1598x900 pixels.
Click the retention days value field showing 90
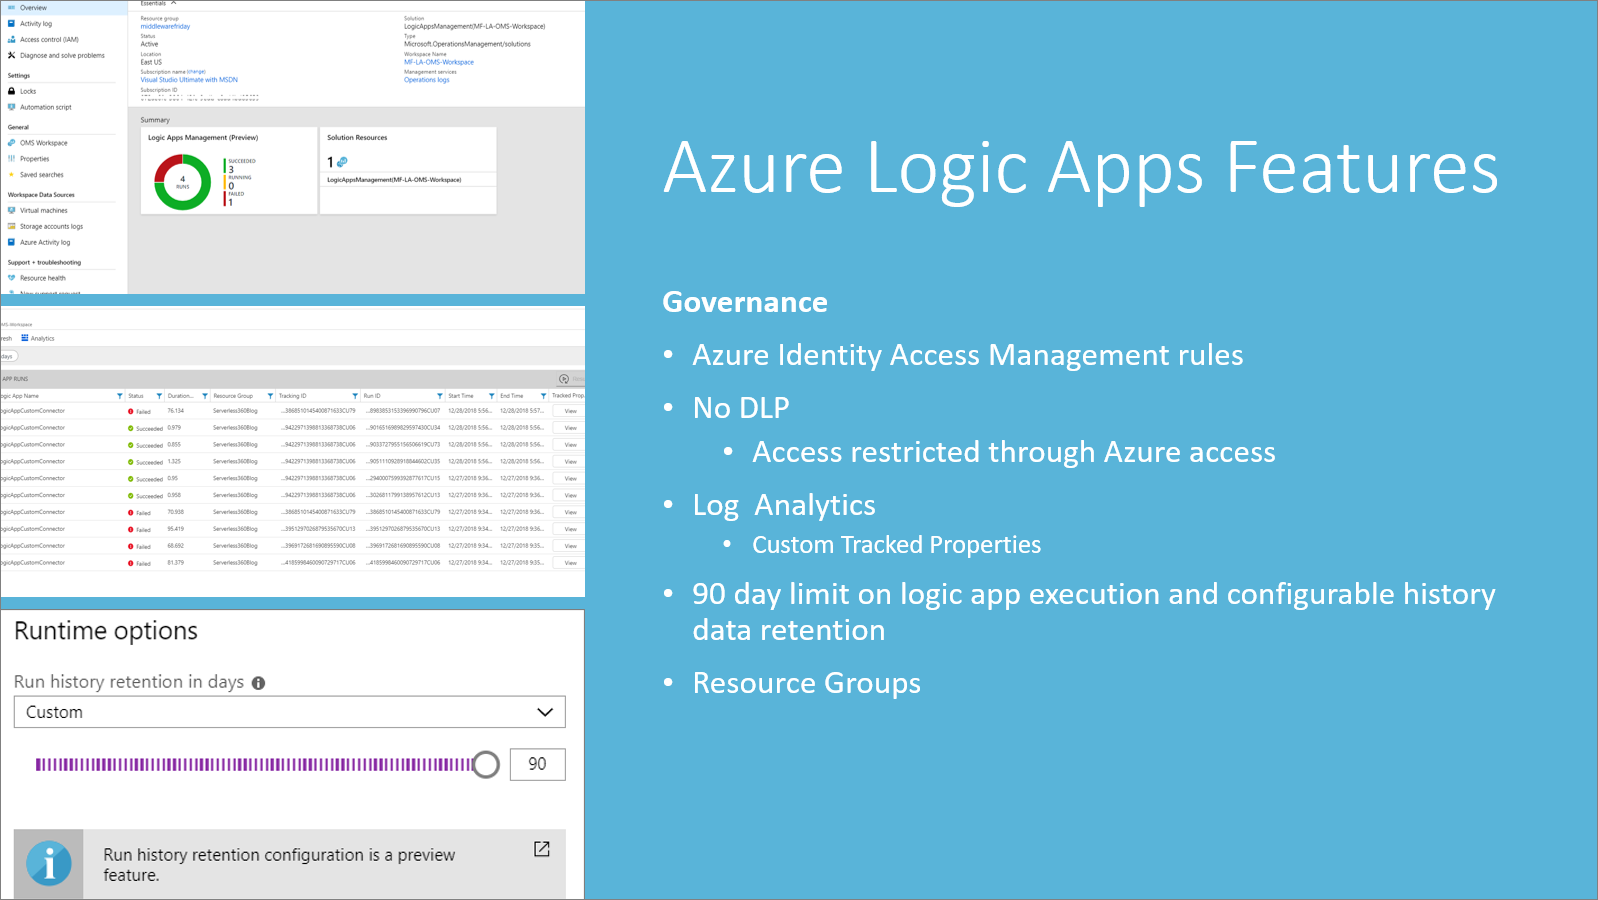[x=538, y=764]
